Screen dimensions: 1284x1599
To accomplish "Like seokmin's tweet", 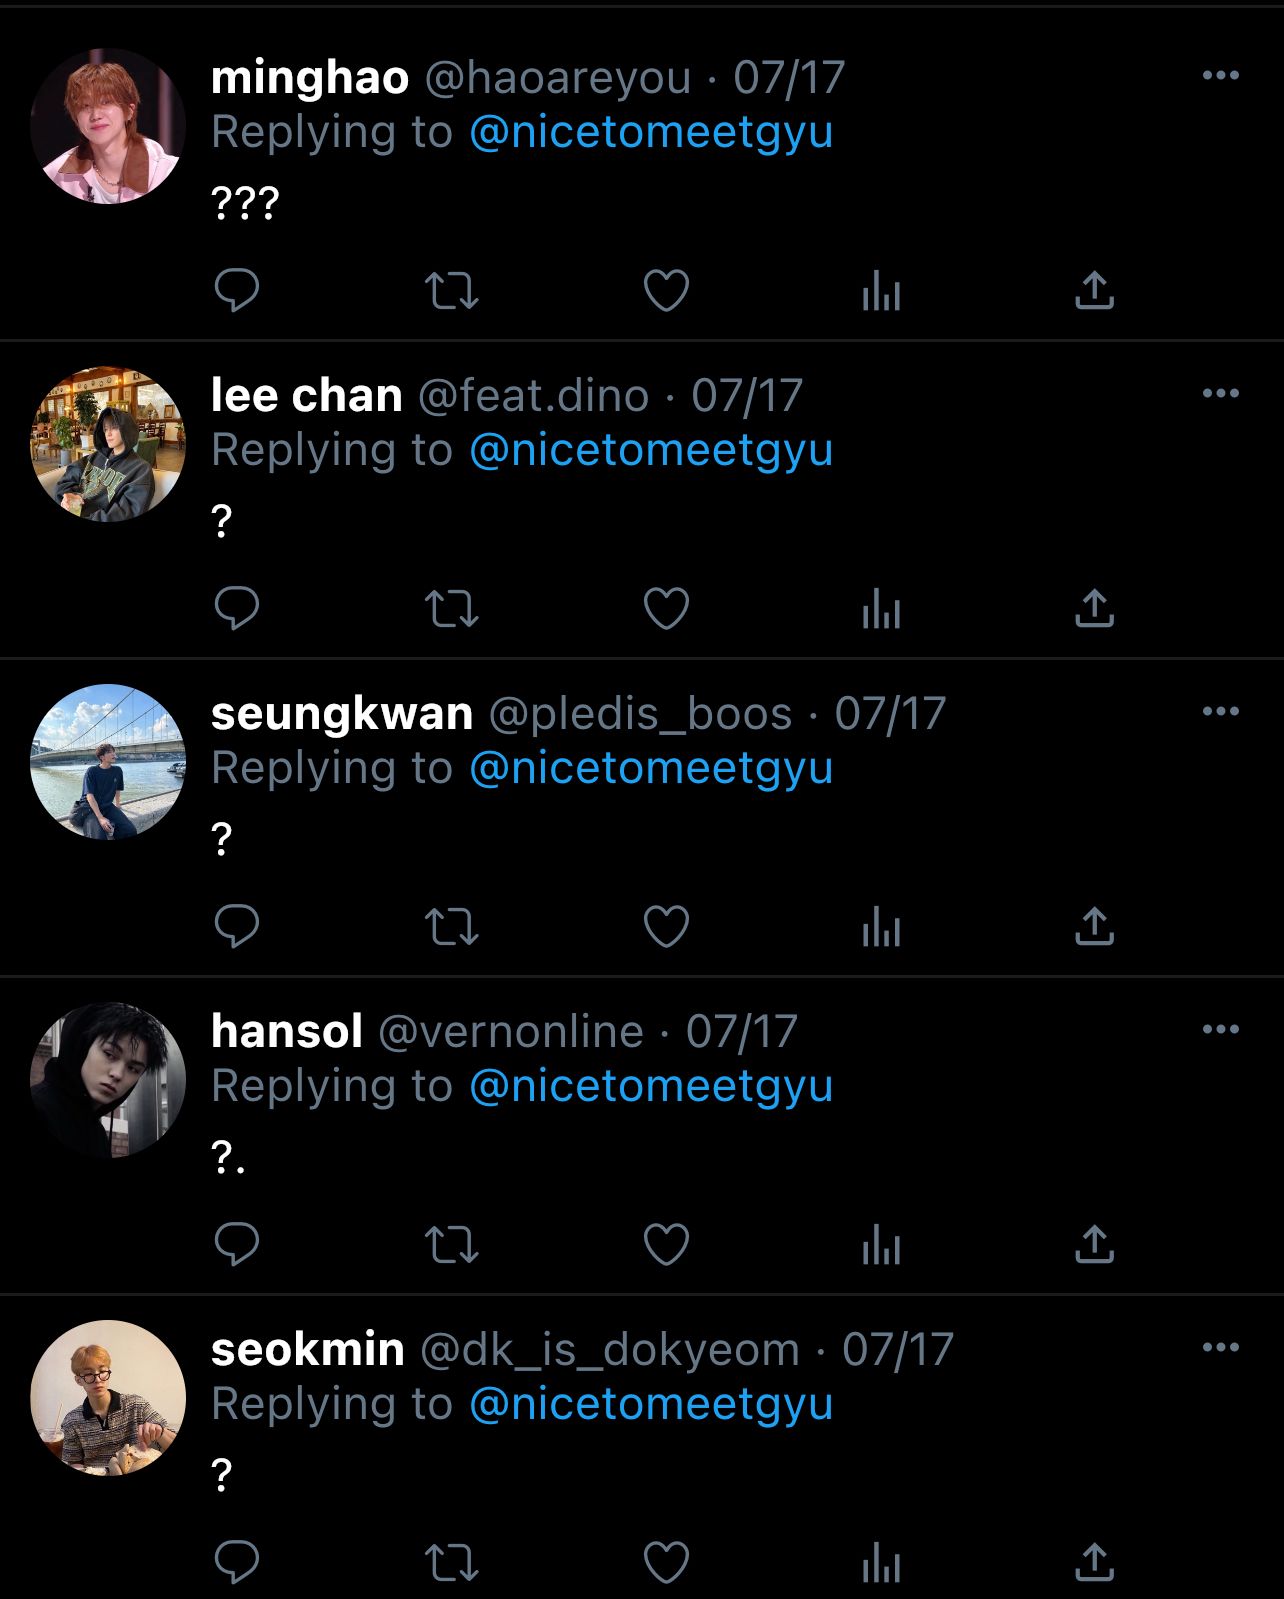I will tap(666, 1563).
